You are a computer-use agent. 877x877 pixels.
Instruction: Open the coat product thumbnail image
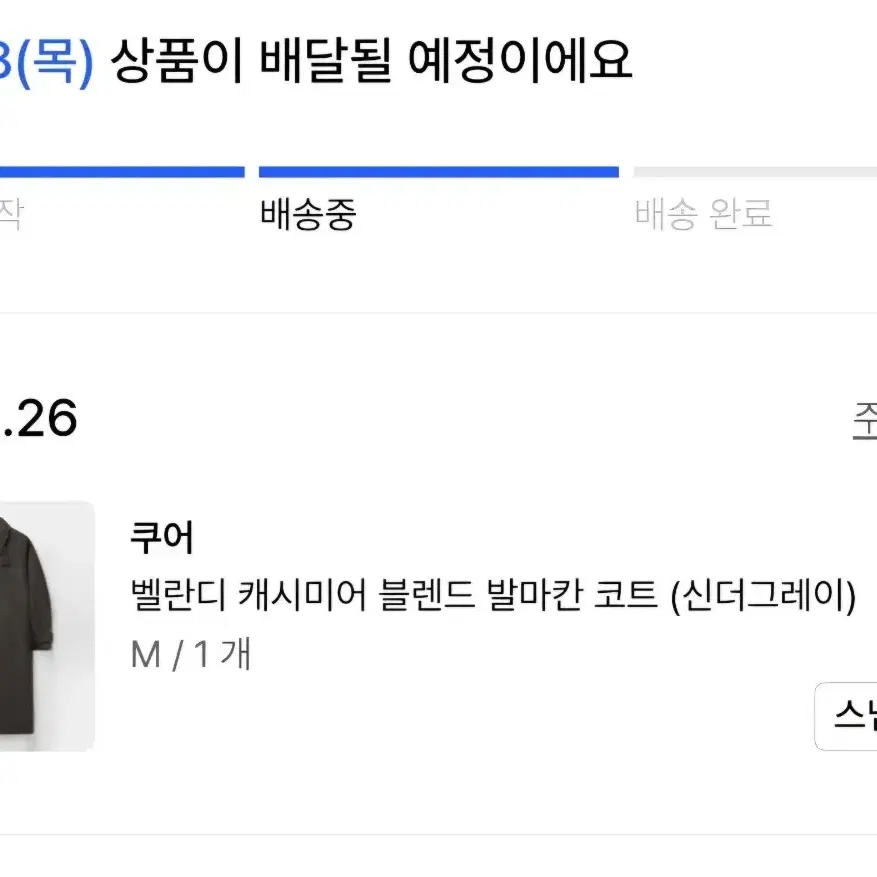47,626
